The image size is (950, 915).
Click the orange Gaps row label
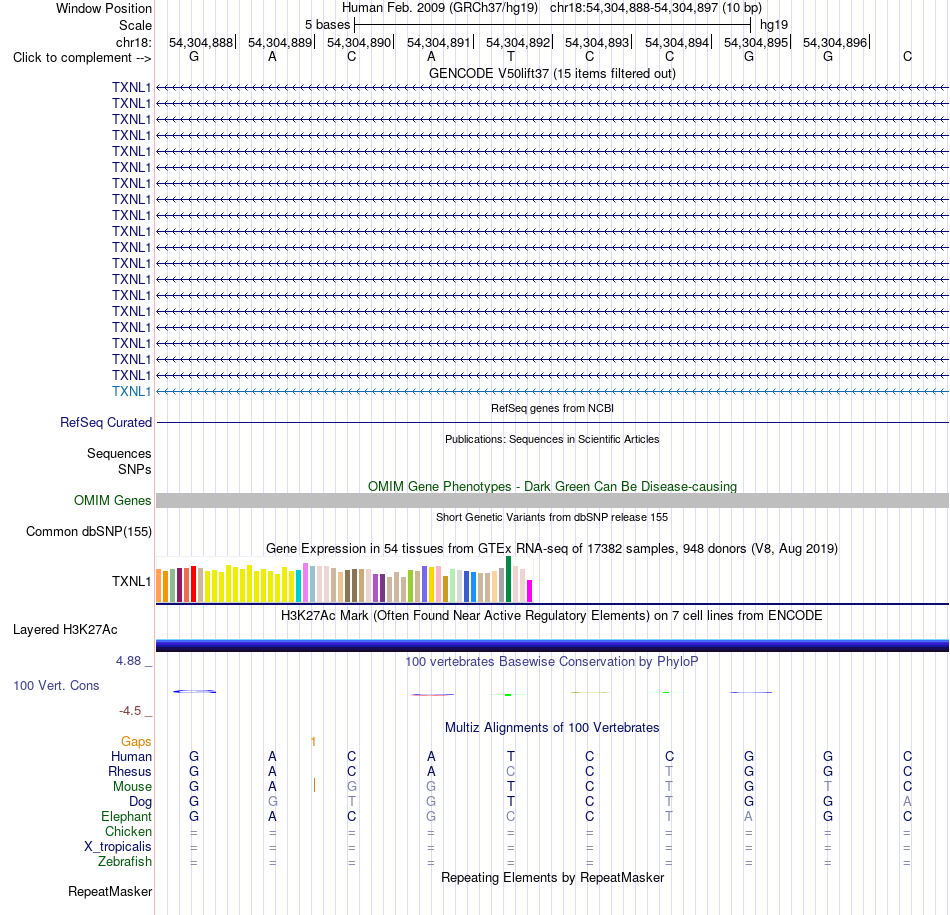(x=136, y=742)
